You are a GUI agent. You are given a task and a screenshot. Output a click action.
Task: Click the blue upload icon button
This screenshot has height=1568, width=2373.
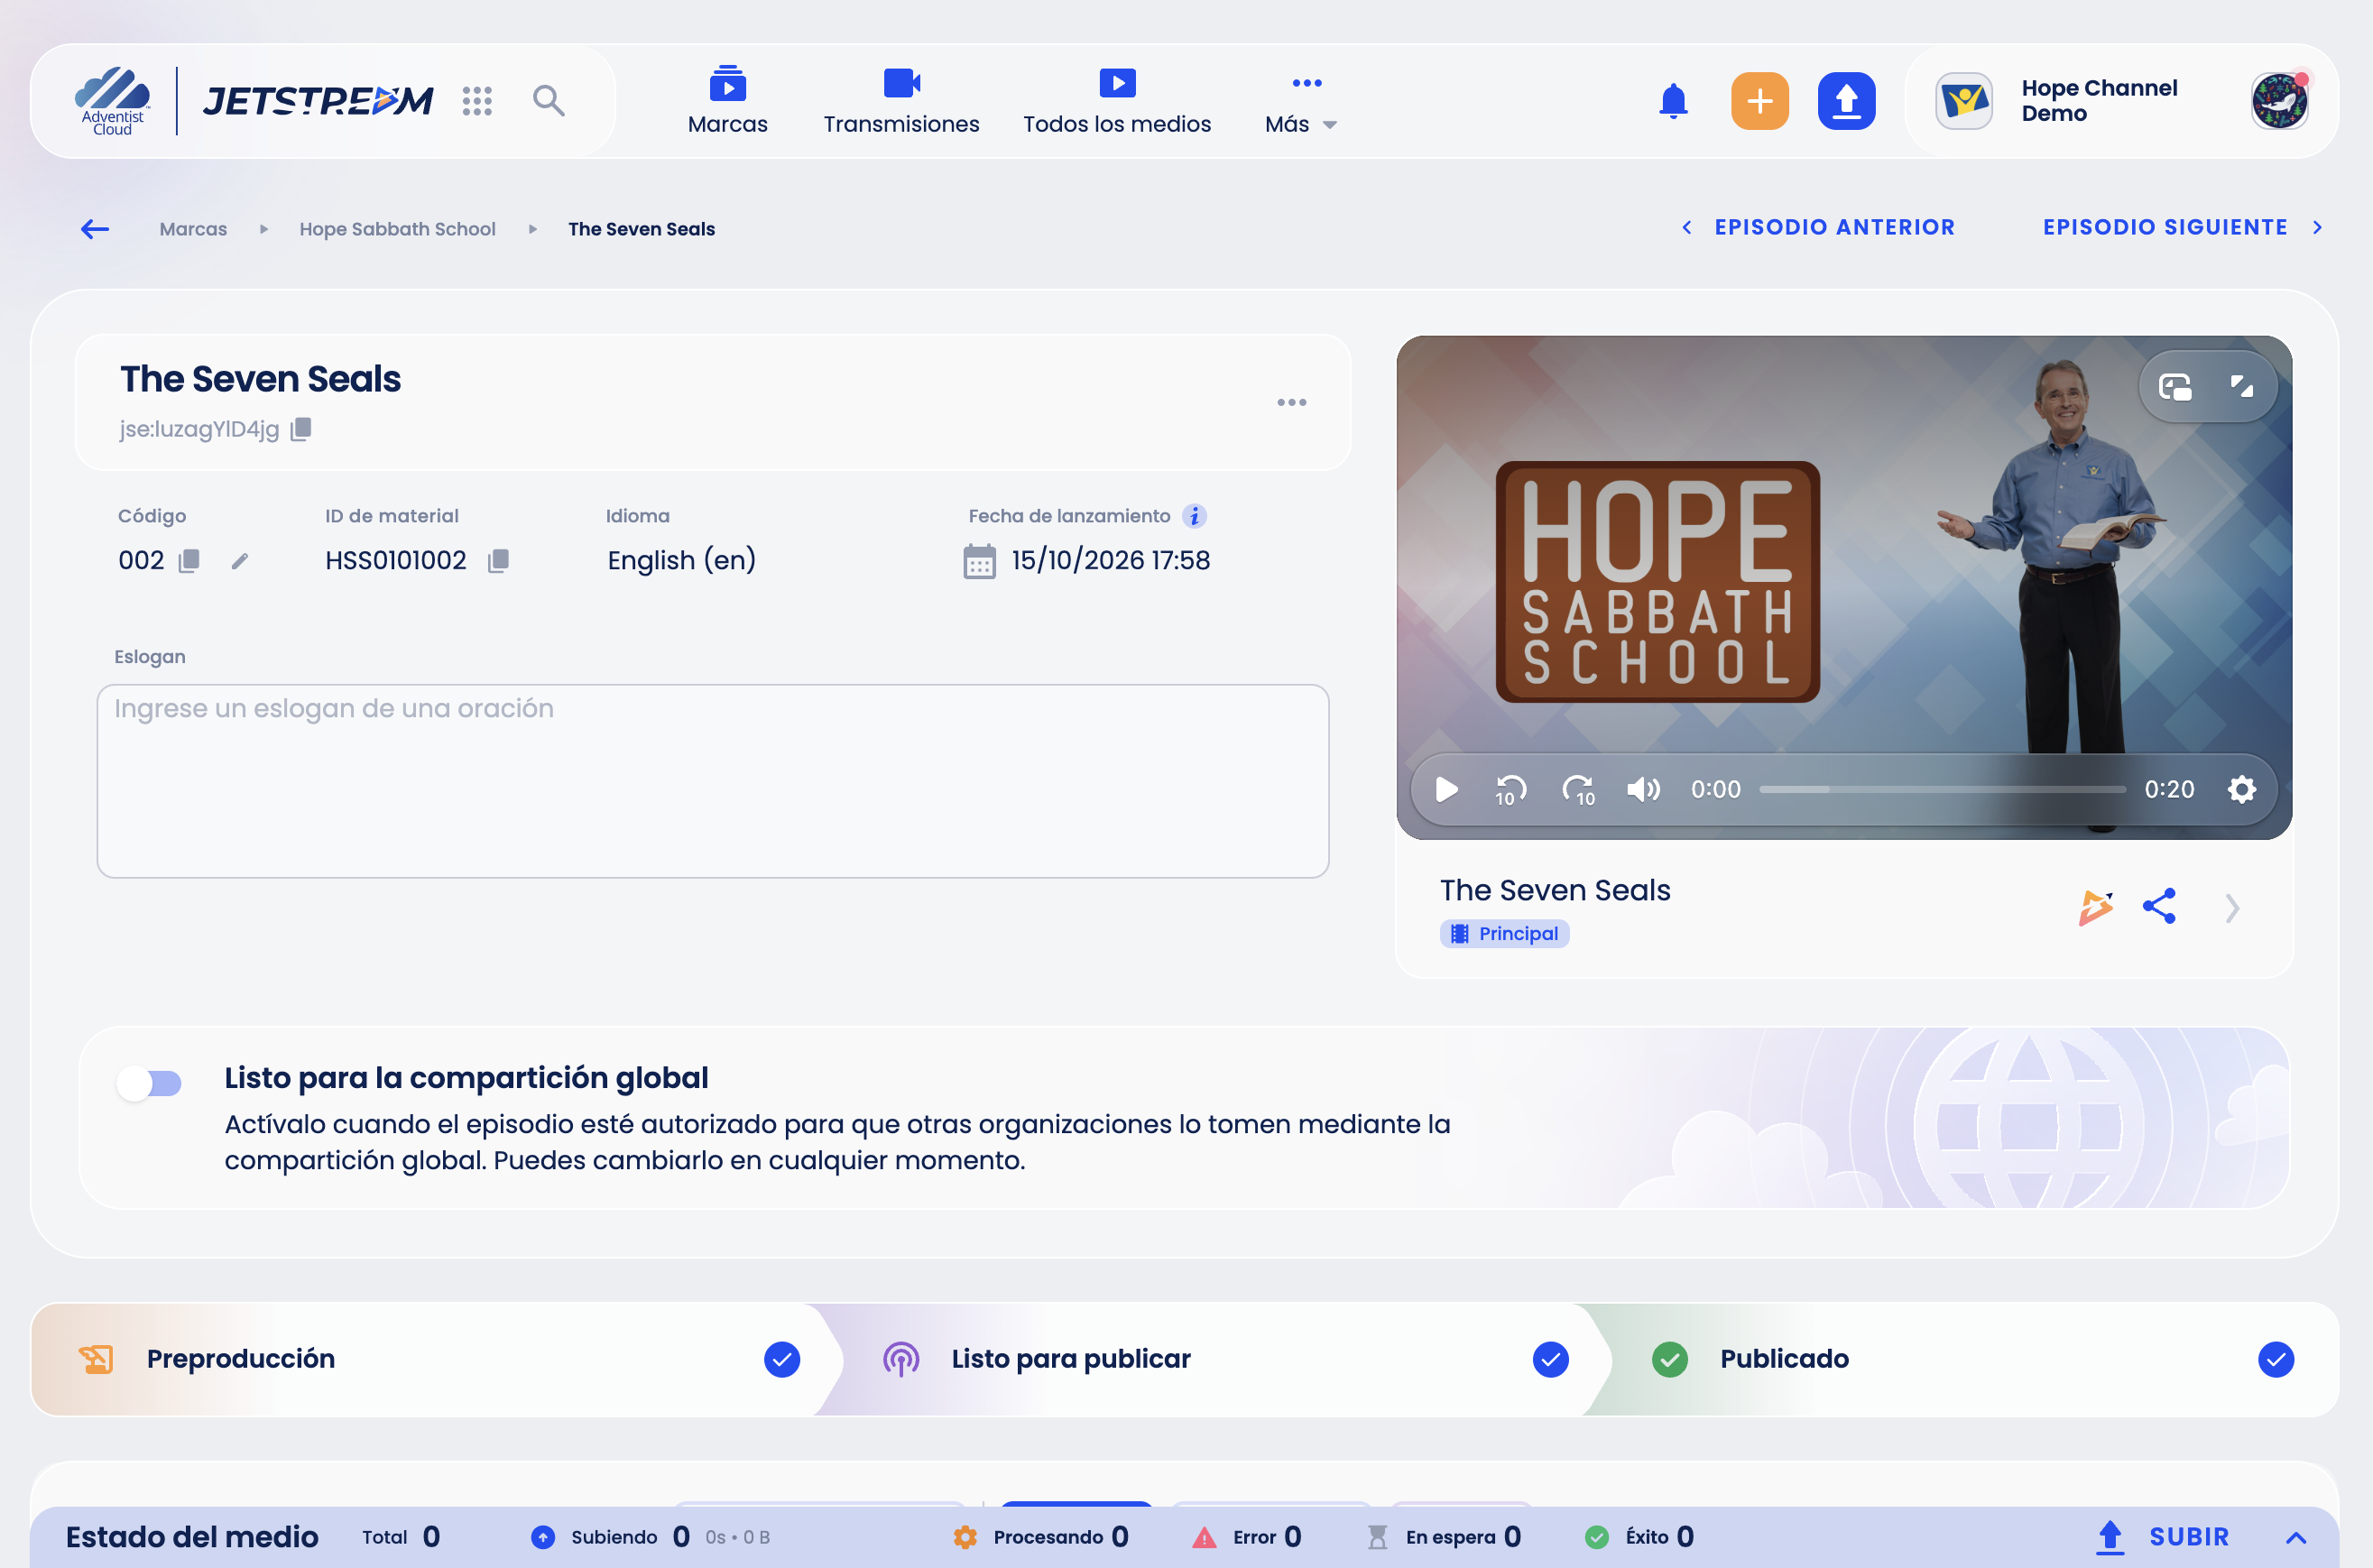point(1846,101)
